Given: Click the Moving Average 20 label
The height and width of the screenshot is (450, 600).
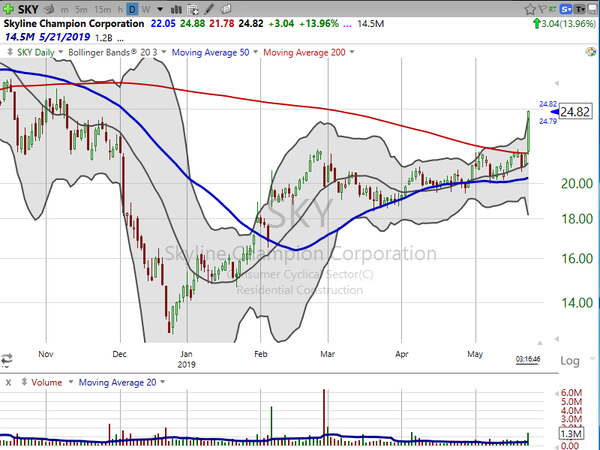Looking at the screenshot, I should [117, 382].
